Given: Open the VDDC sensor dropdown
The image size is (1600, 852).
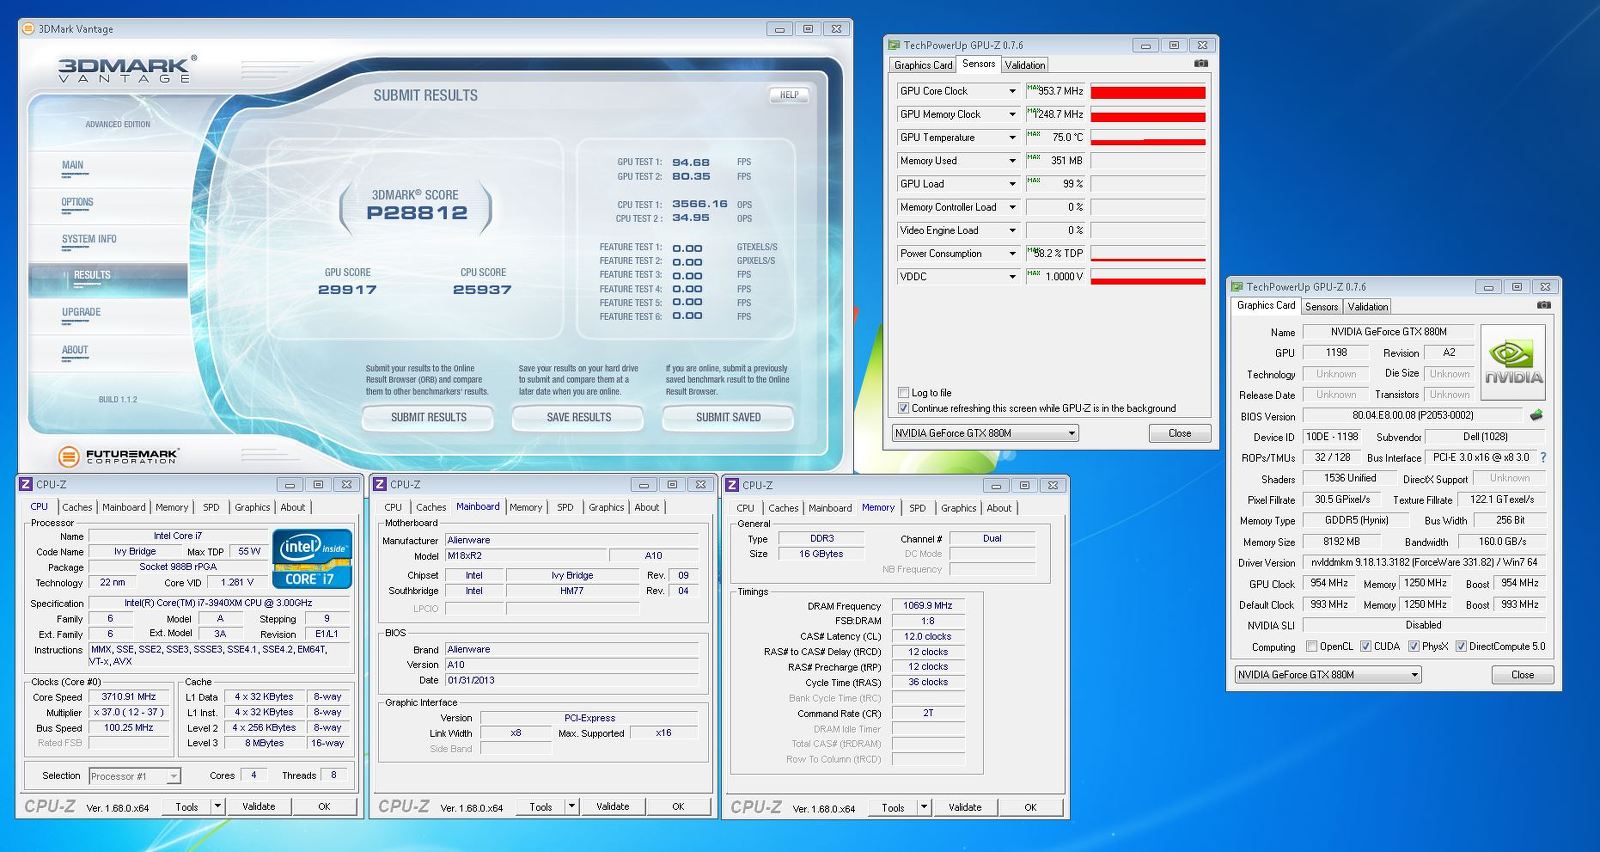Looking at the screenshot, I should pyautogui.click(x=1012, y=276).
